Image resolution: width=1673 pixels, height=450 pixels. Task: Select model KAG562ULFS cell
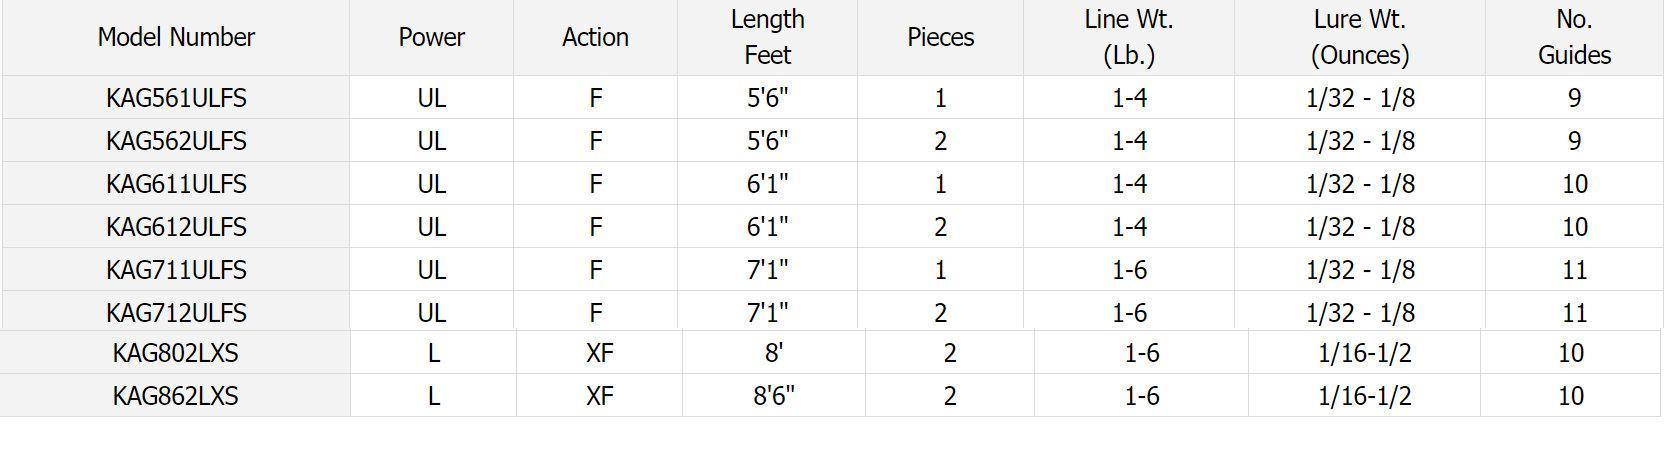tap(176, 141)
